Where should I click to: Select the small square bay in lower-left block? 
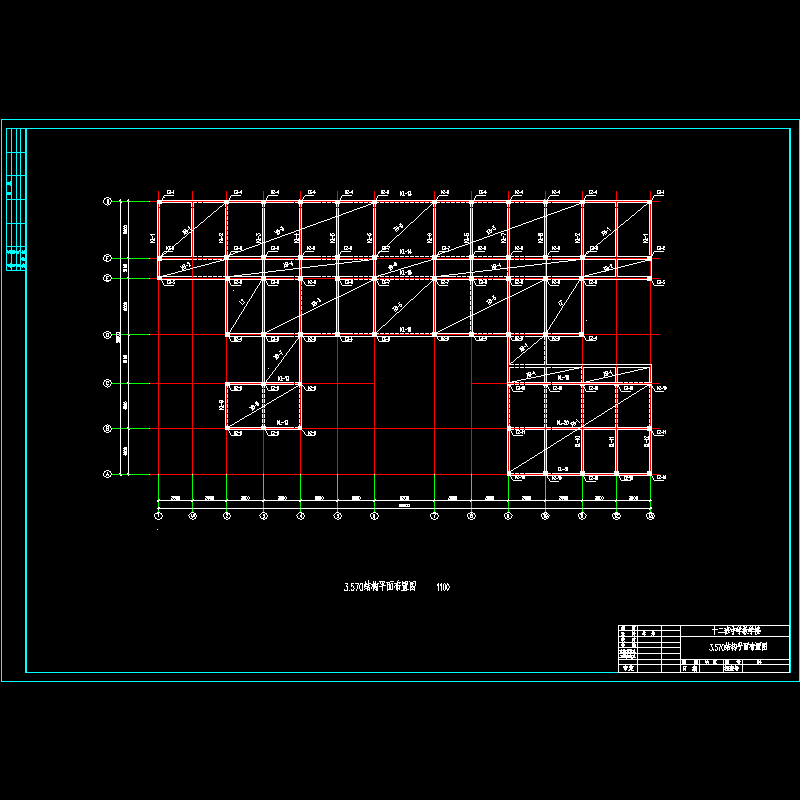tap(245, 407)
